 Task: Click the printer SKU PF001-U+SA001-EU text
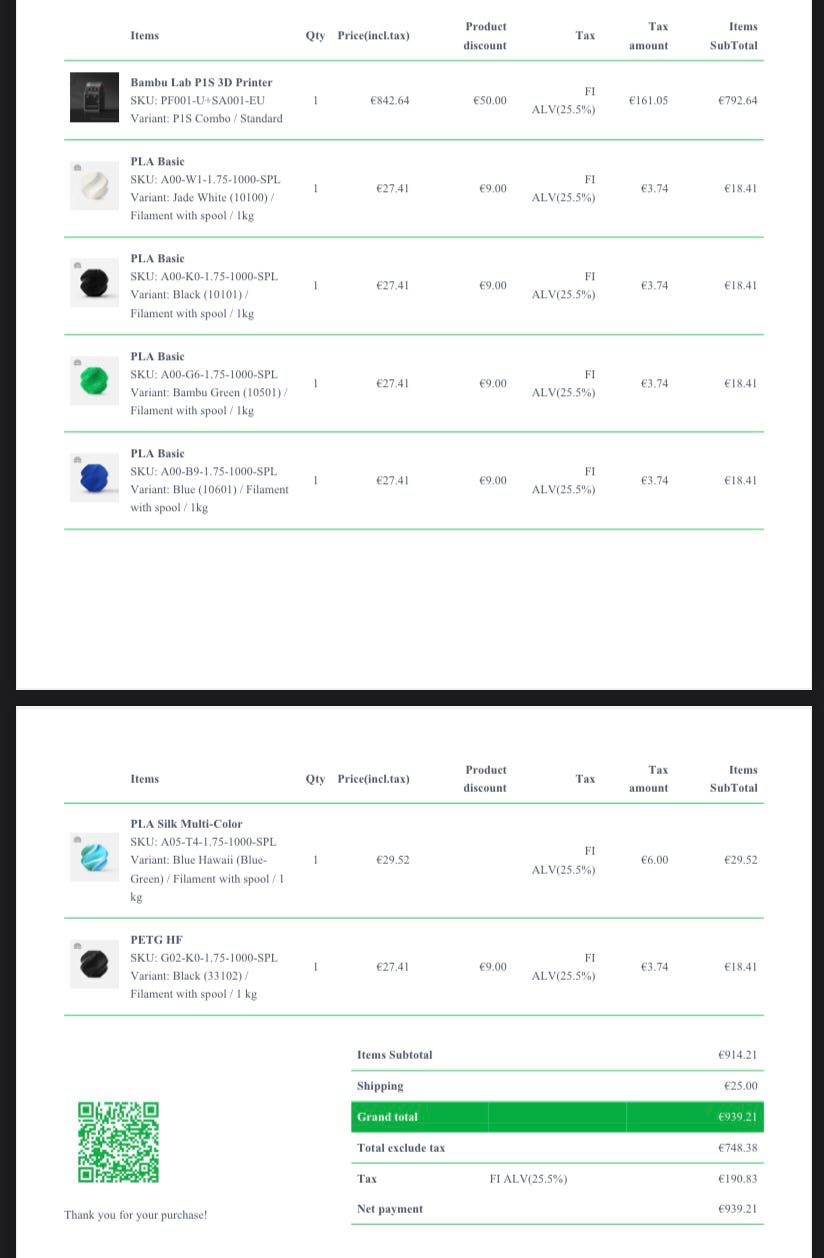(197, 100)
